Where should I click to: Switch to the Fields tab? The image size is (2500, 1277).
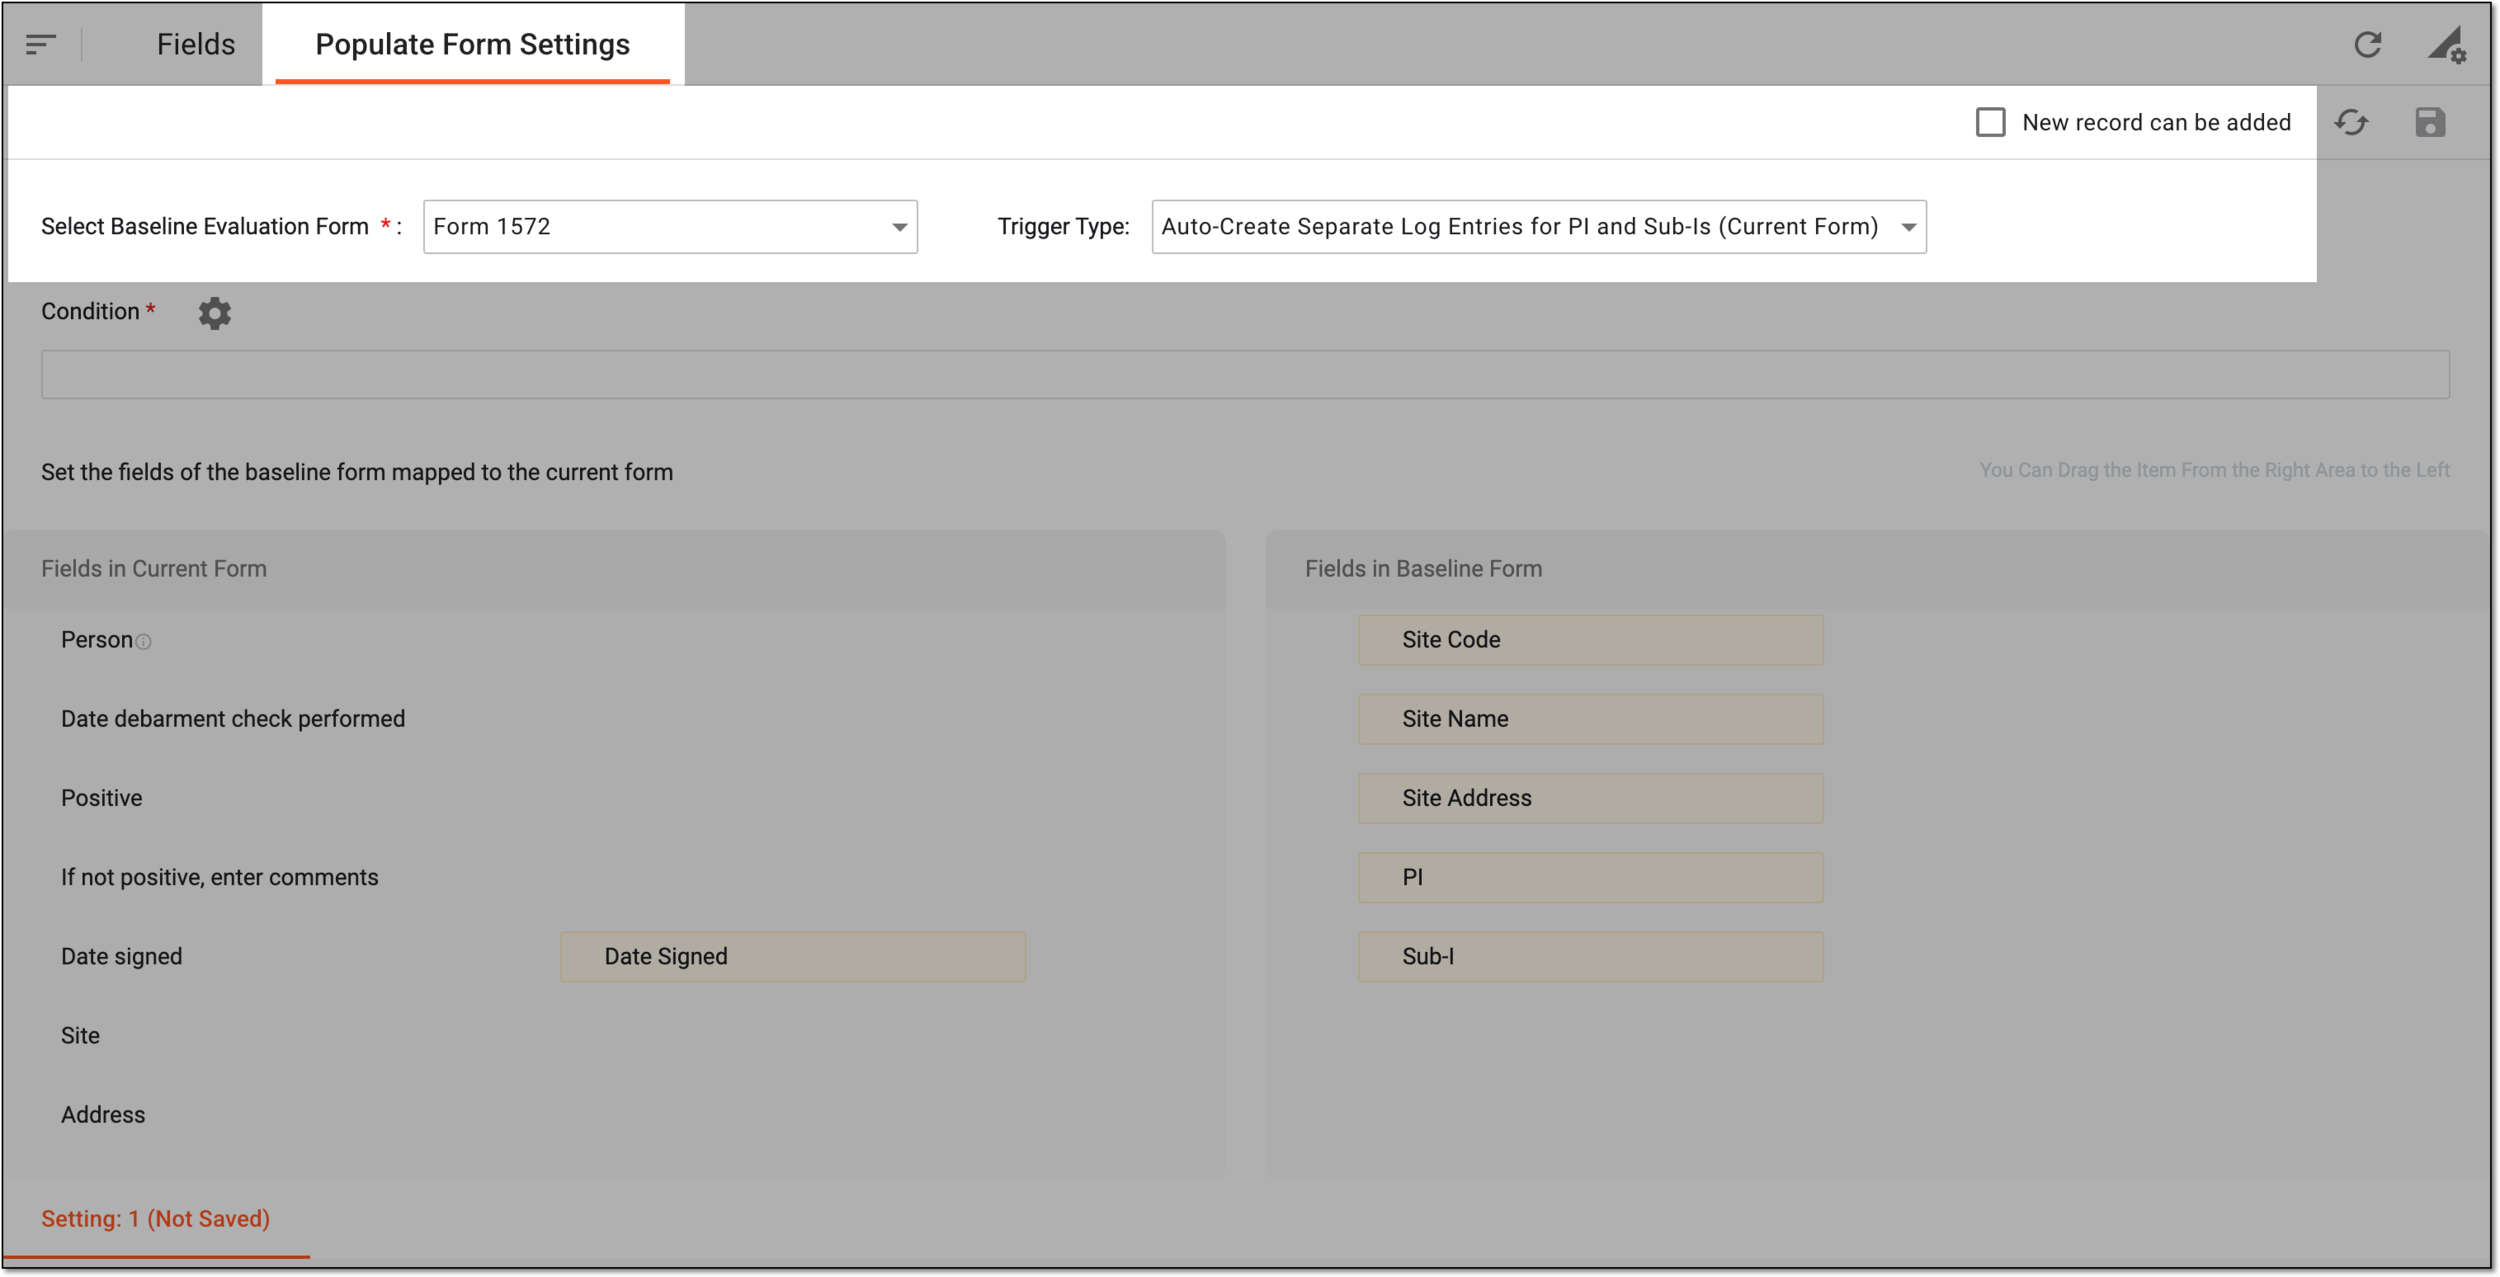pos(196,44)
